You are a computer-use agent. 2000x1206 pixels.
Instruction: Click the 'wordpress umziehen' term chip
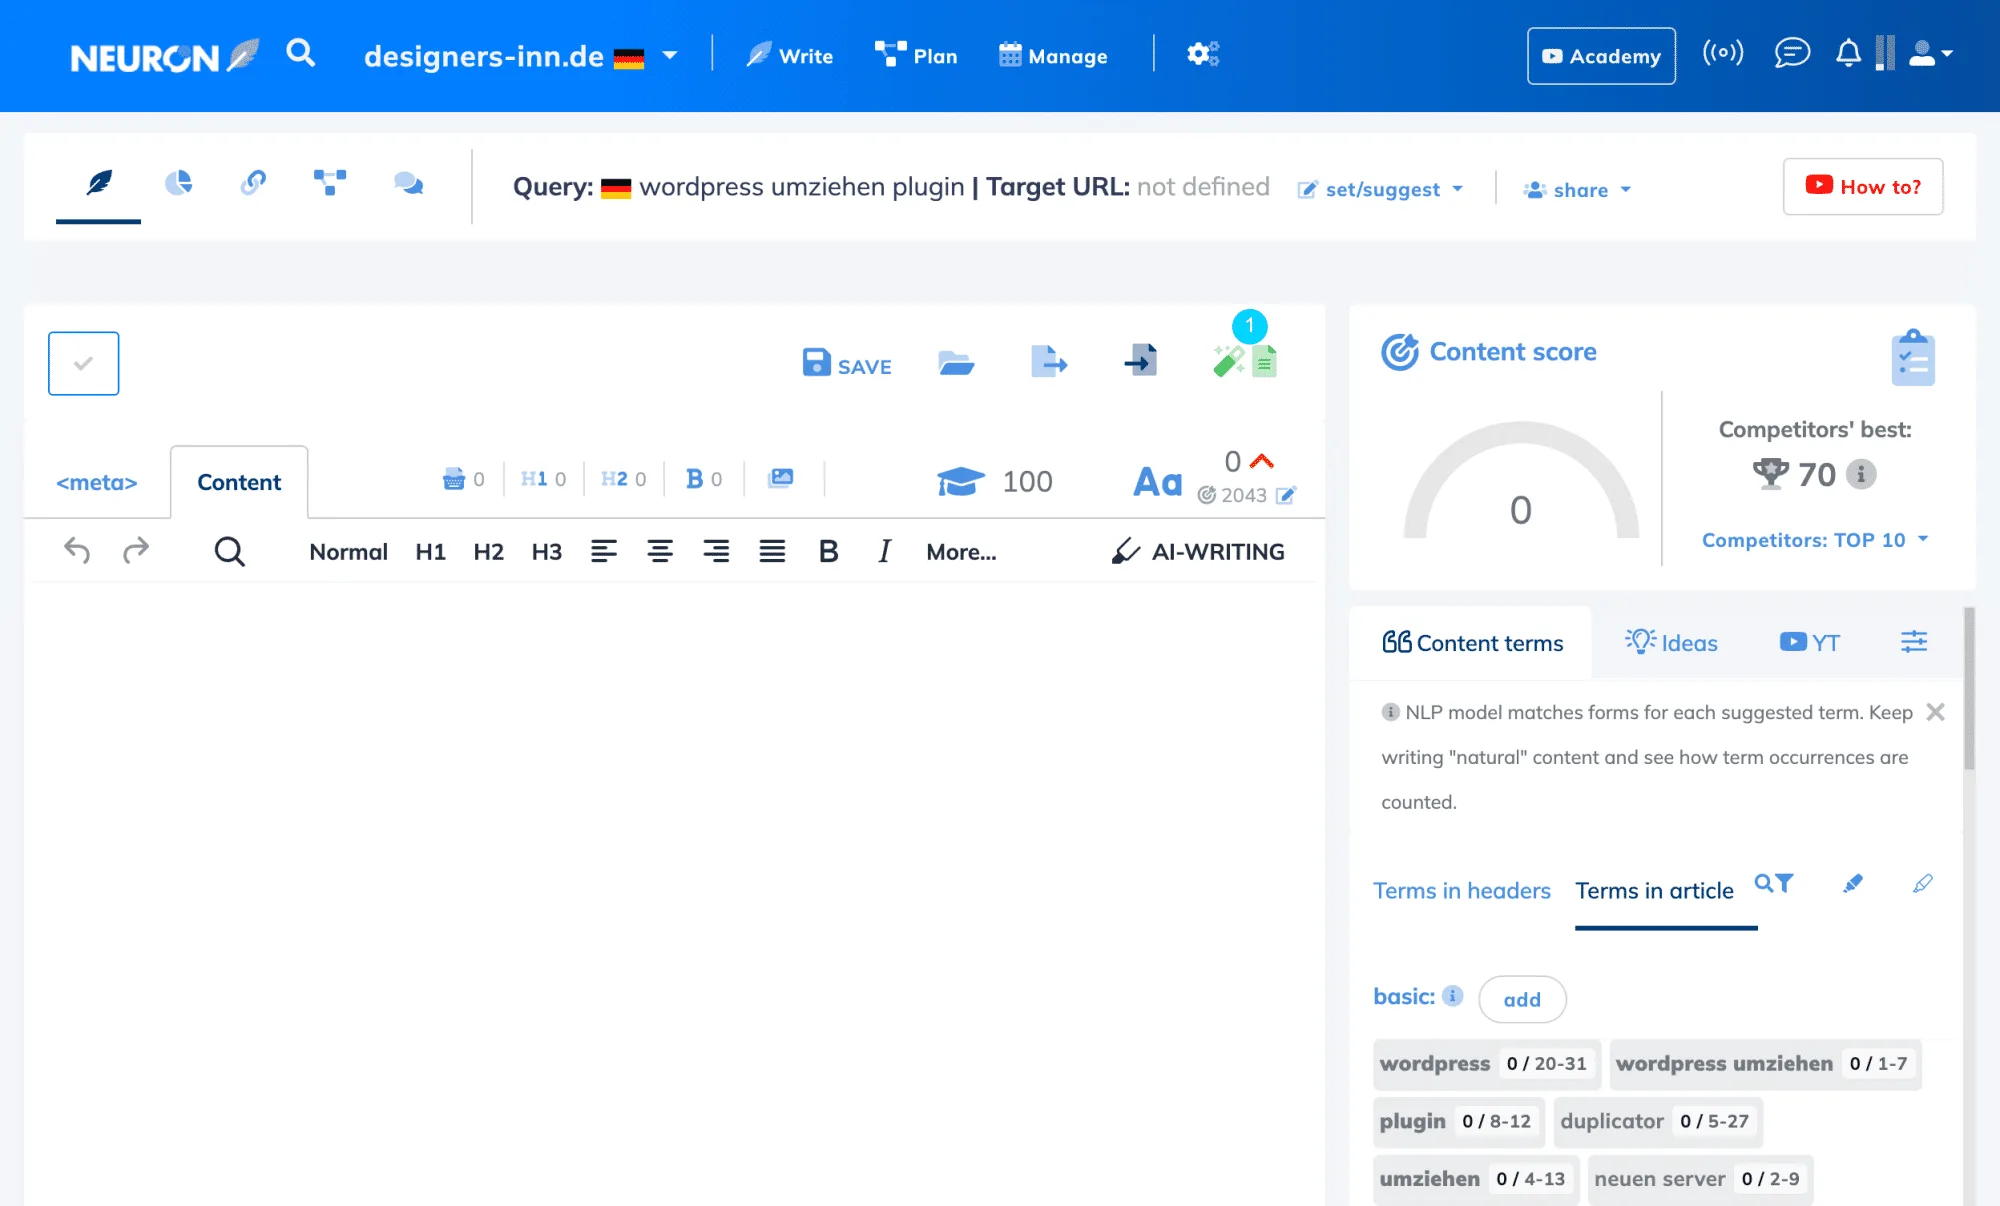(x=1765, y=1064)
